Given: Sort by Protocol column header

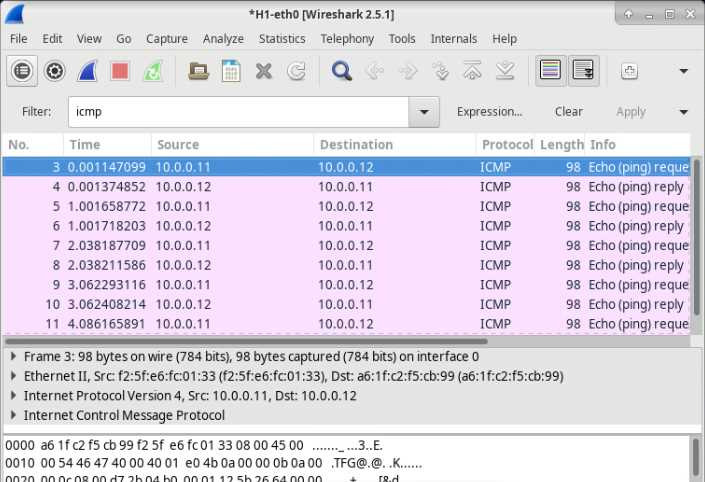Looking at the screenshot, I should coord(506,145).
